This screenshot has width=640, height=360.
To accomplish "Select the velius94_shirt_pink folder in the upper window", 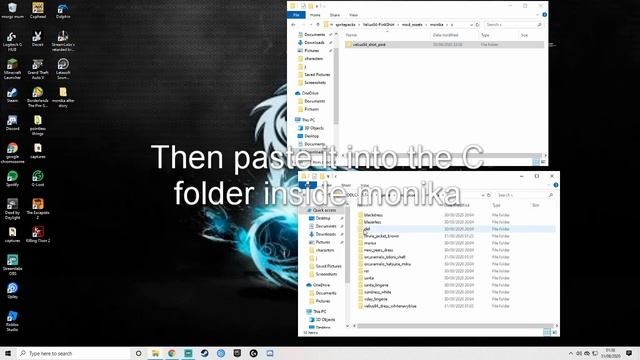I will coord(444,44).
